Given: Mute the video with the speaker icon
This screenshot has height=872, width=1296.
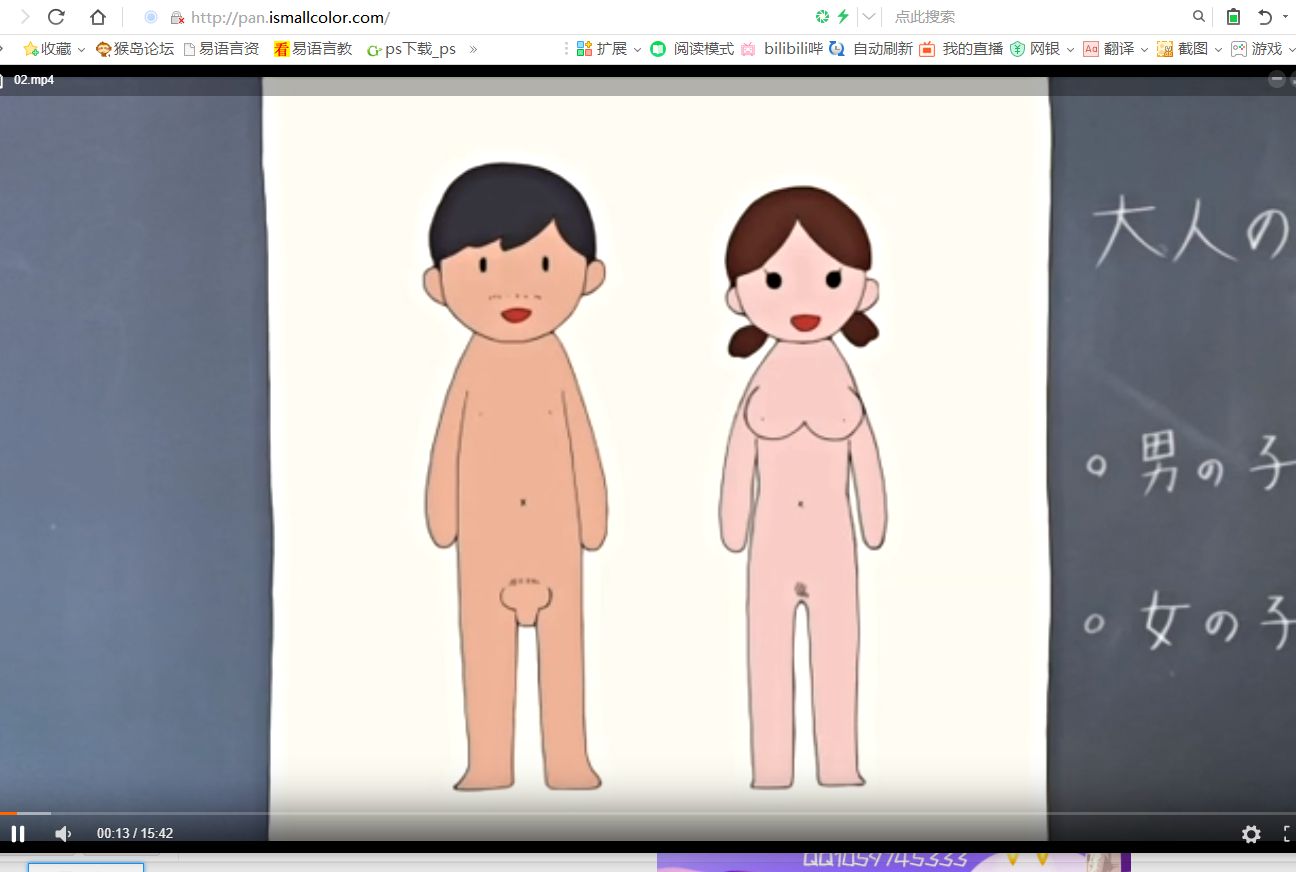Looking at the screenshot, I should coord(63,834).
